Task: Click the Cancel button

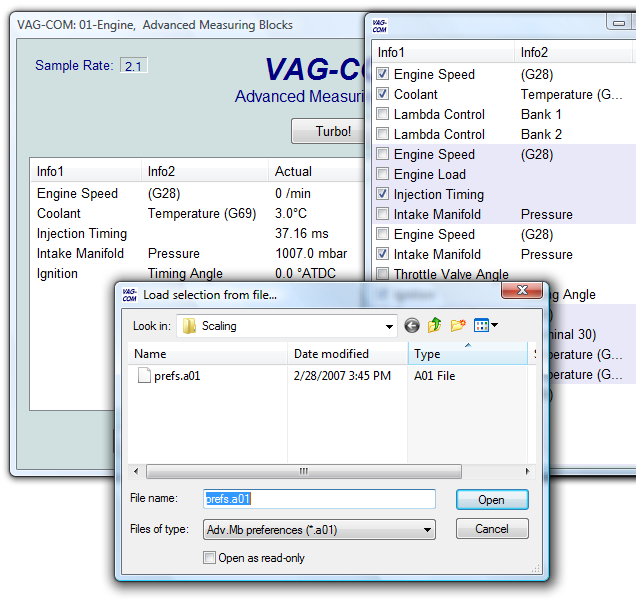Action: (x=492, y=529)
